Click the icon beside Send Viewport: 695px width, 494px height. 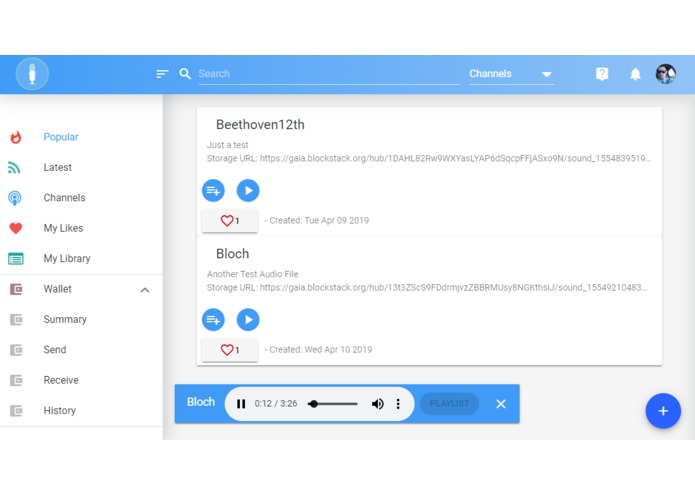(x=16, y=350)
